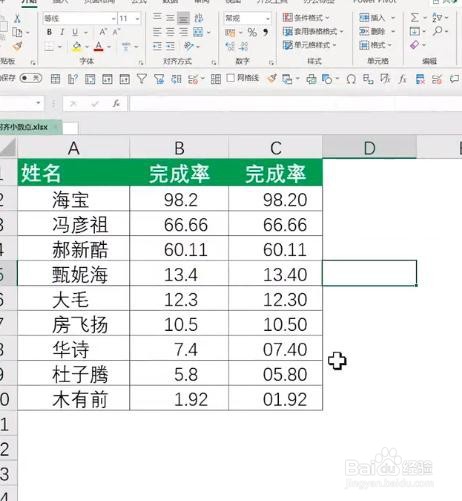Click the AutoSum sigma icon
The width and height of the screenshot is (462, 501).
414,17
